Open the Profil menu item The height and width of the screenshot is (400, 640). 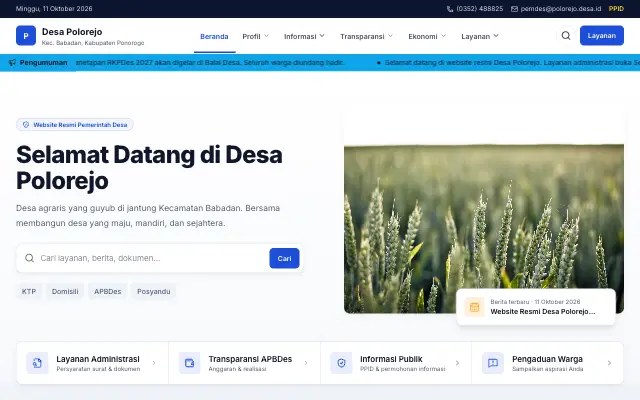point(251,36)
